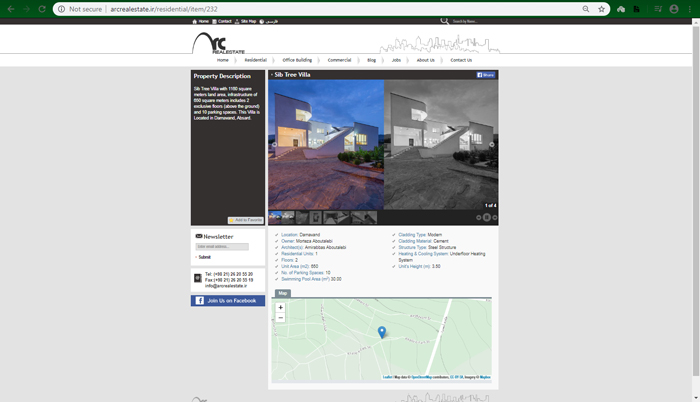View site info via the Not secure icon
Image resolution: width=700 pixels, height=402 pixels.
point(61,9)
